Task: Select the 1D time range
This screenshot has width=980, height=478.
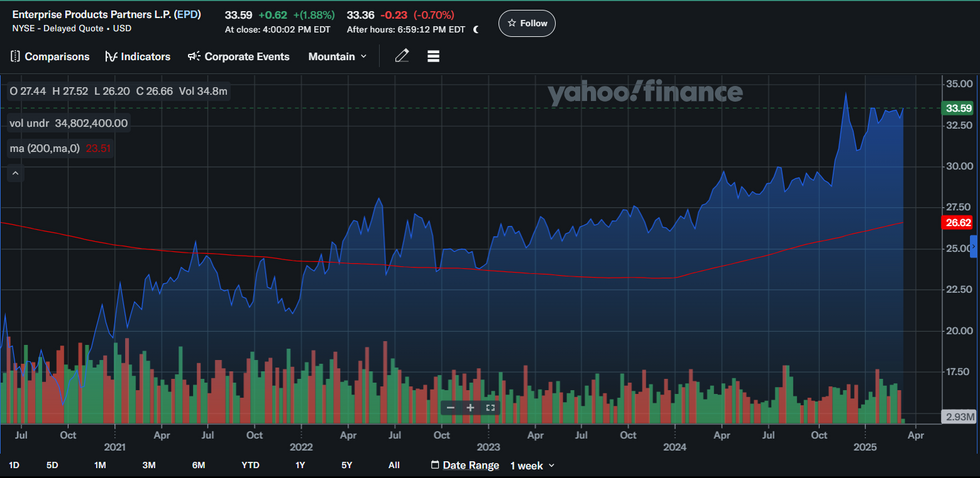Action: coord(14,466)
